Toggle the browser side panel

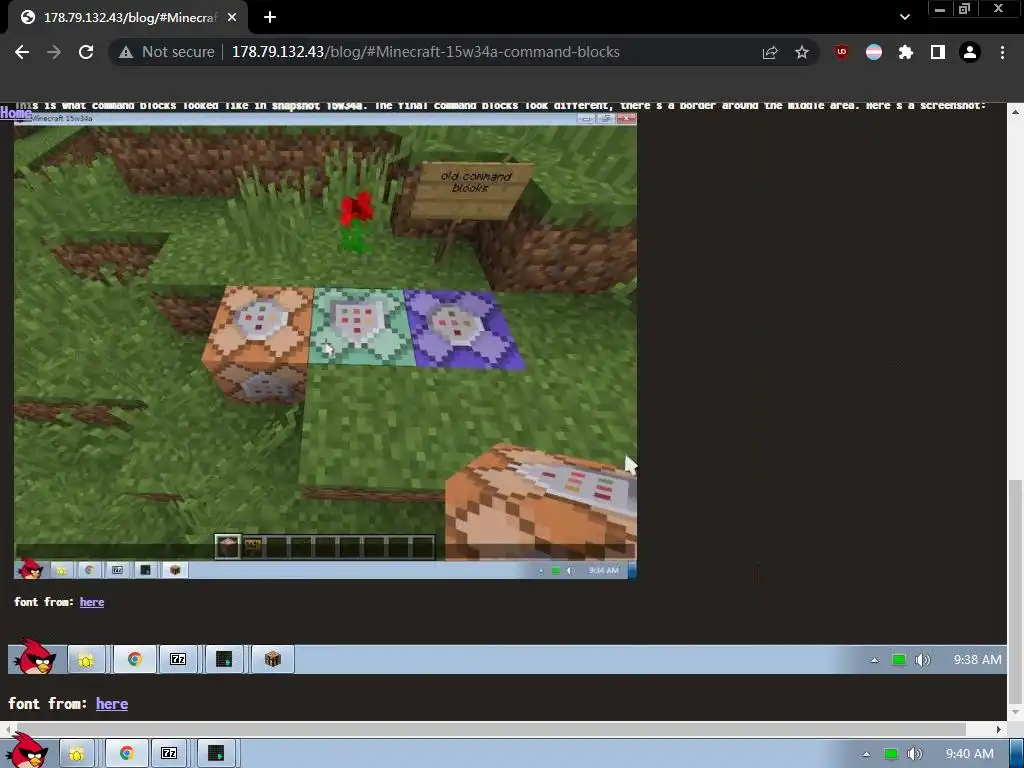coord(937,52)
